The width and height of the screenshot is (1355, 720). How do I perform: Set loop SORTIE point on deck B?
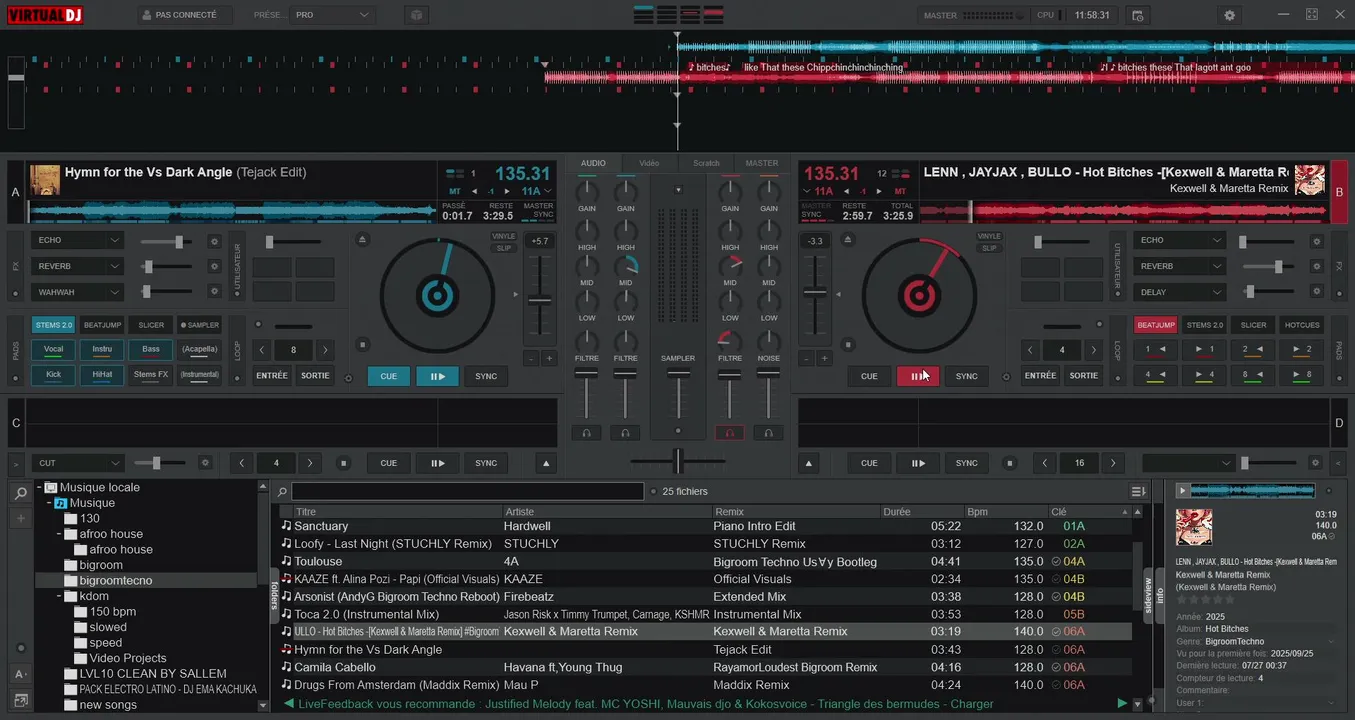pyautogui.click(x=1084, y=376)
